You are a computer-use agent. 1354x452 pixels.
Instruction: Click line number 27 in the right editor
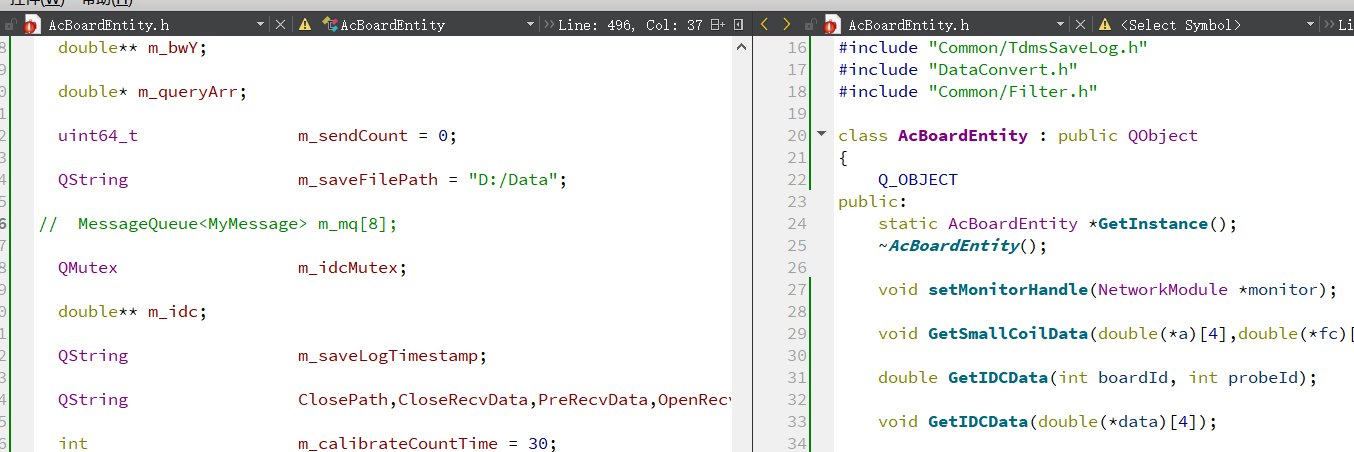point(796,290)
